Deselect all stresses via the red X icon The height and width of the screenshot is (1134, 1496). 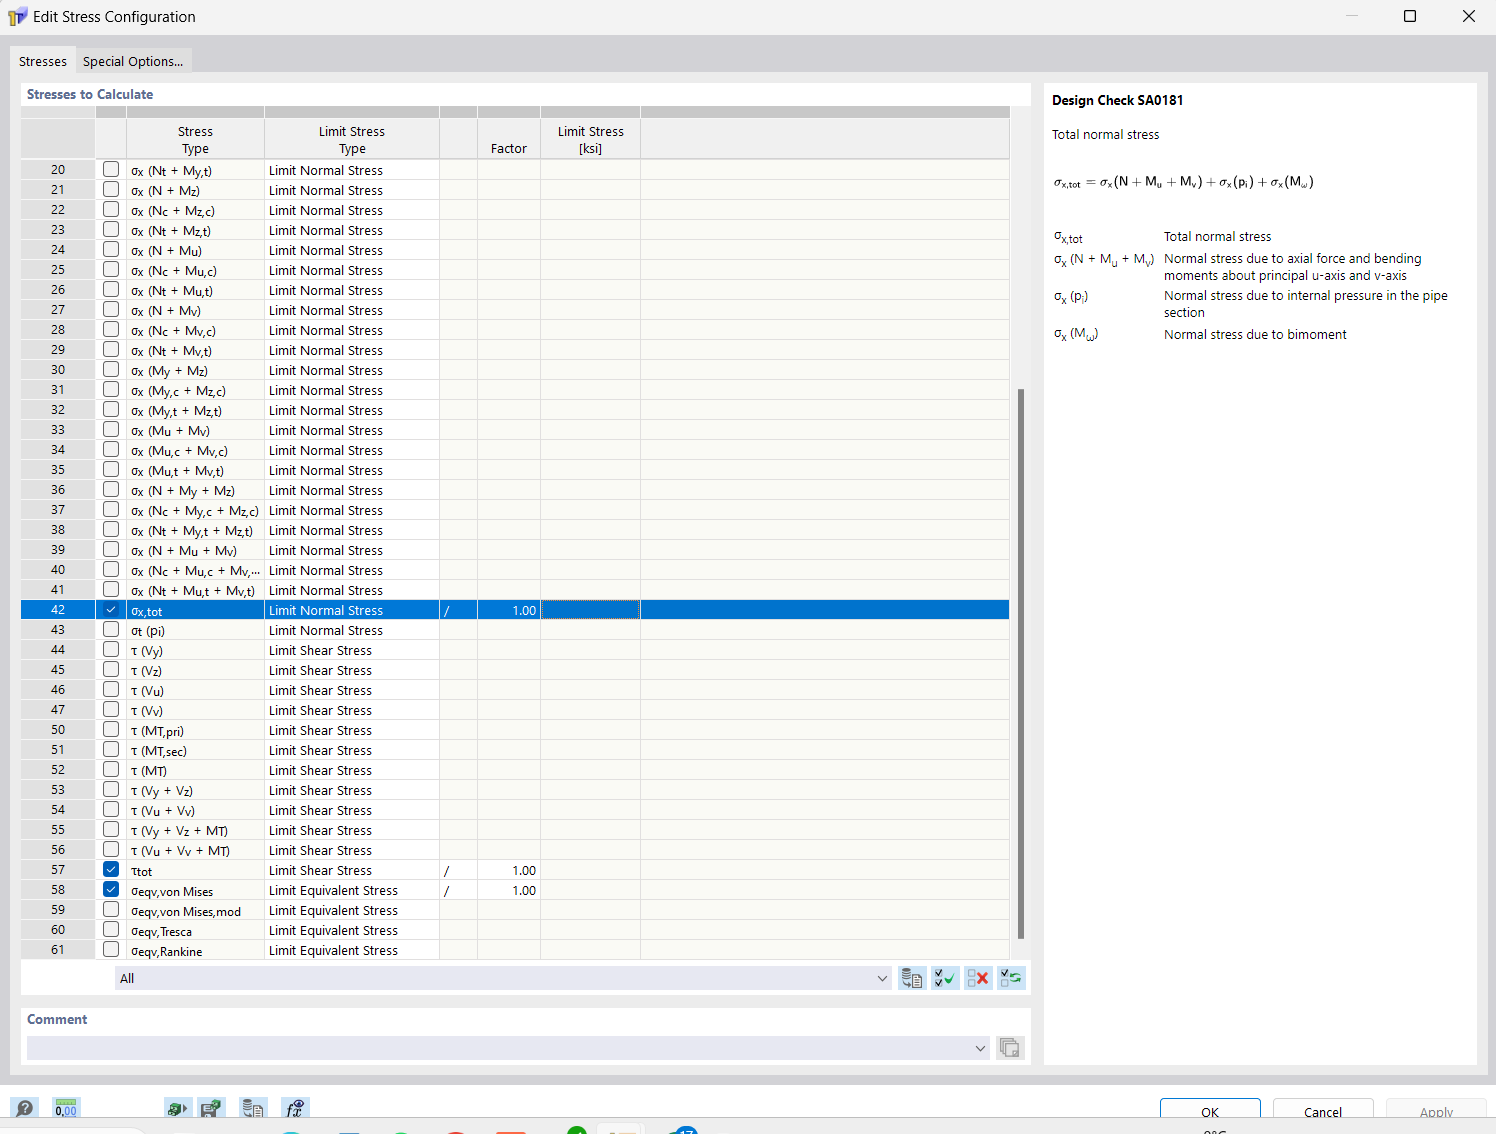978,977
